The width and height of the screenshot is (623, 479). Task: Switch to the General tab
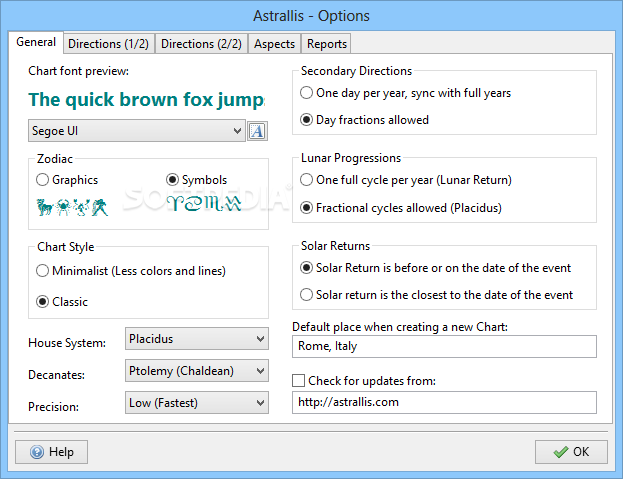[36, 42]
